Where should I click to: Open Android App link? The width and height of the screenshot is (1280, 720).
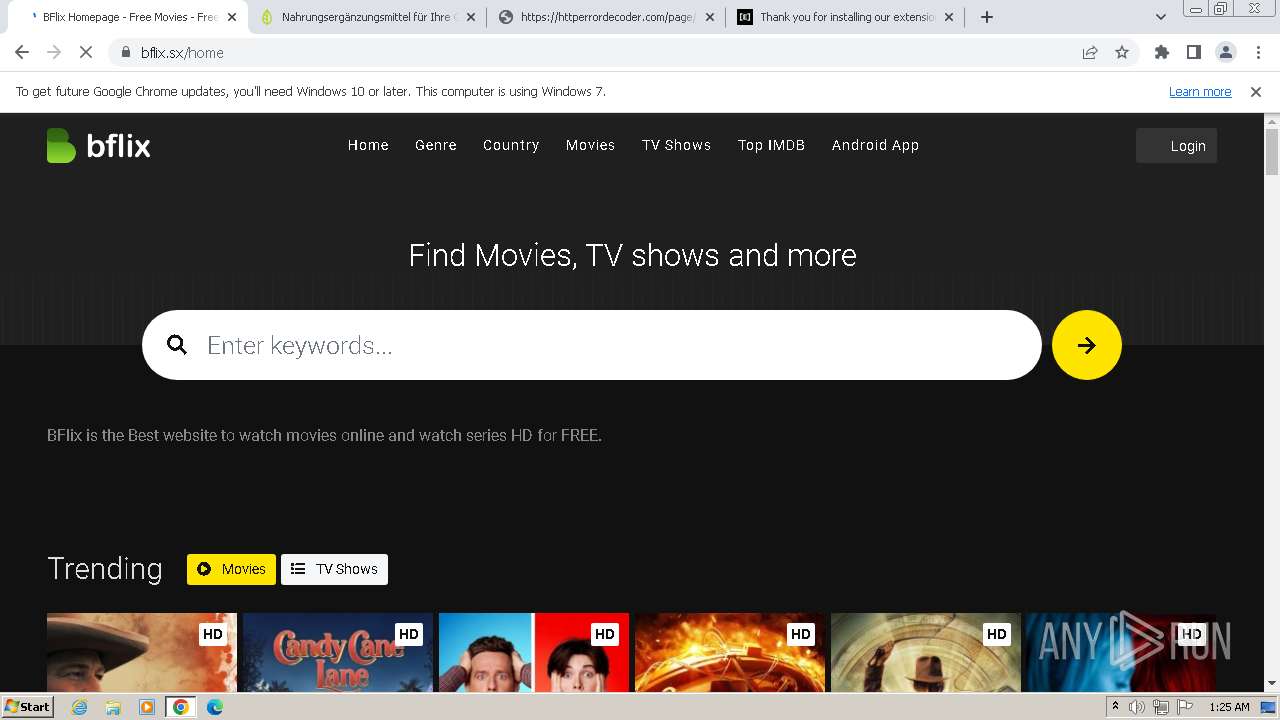pos(875,145)
